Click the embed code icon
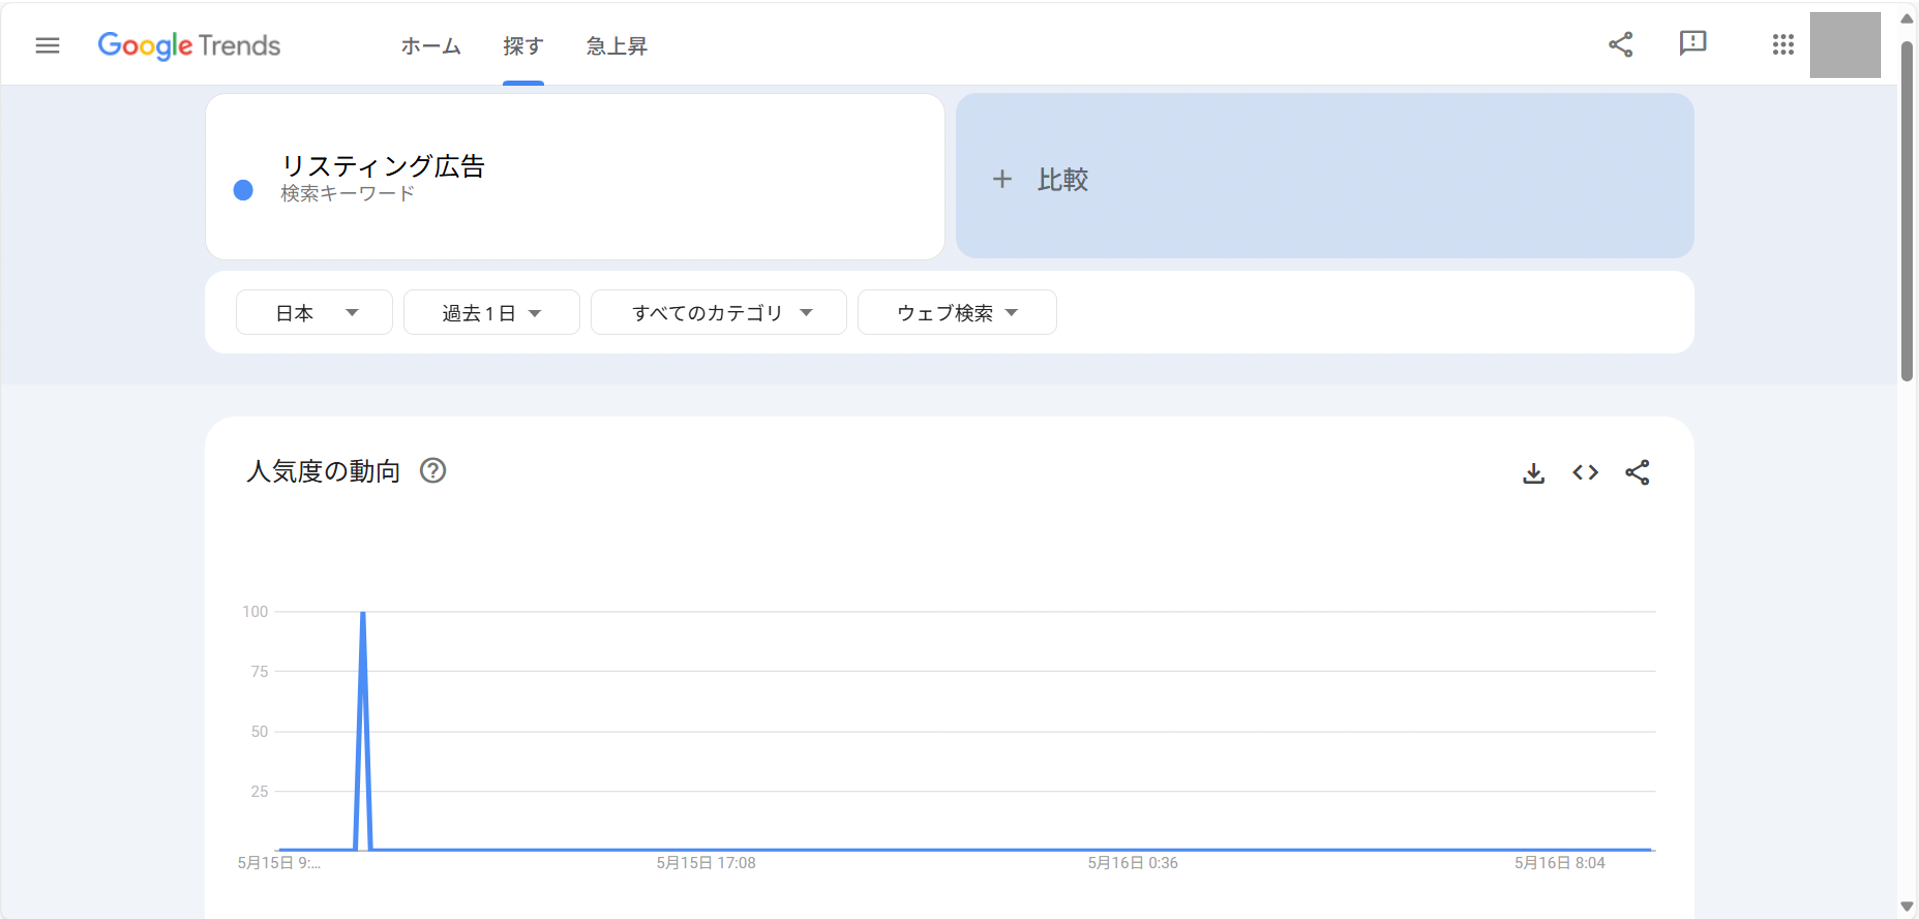 (x=1585, y=472)
